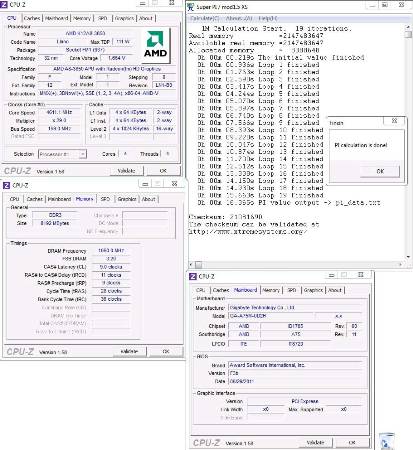Click the 'PI calculation is done!' message text
The image size is (413, 450).
[x=361, y=145]
